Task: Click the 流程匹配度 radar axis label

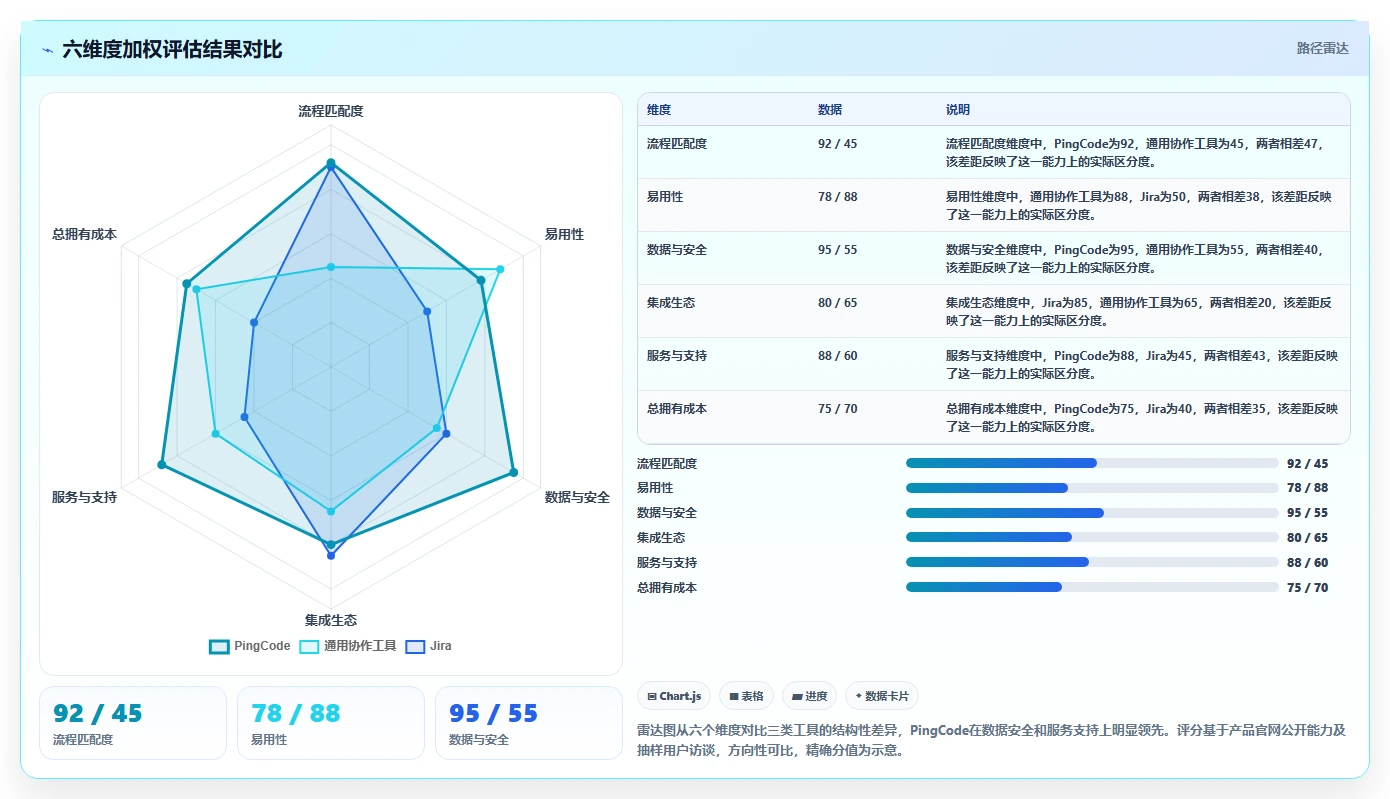Action: tap(331, 111)
